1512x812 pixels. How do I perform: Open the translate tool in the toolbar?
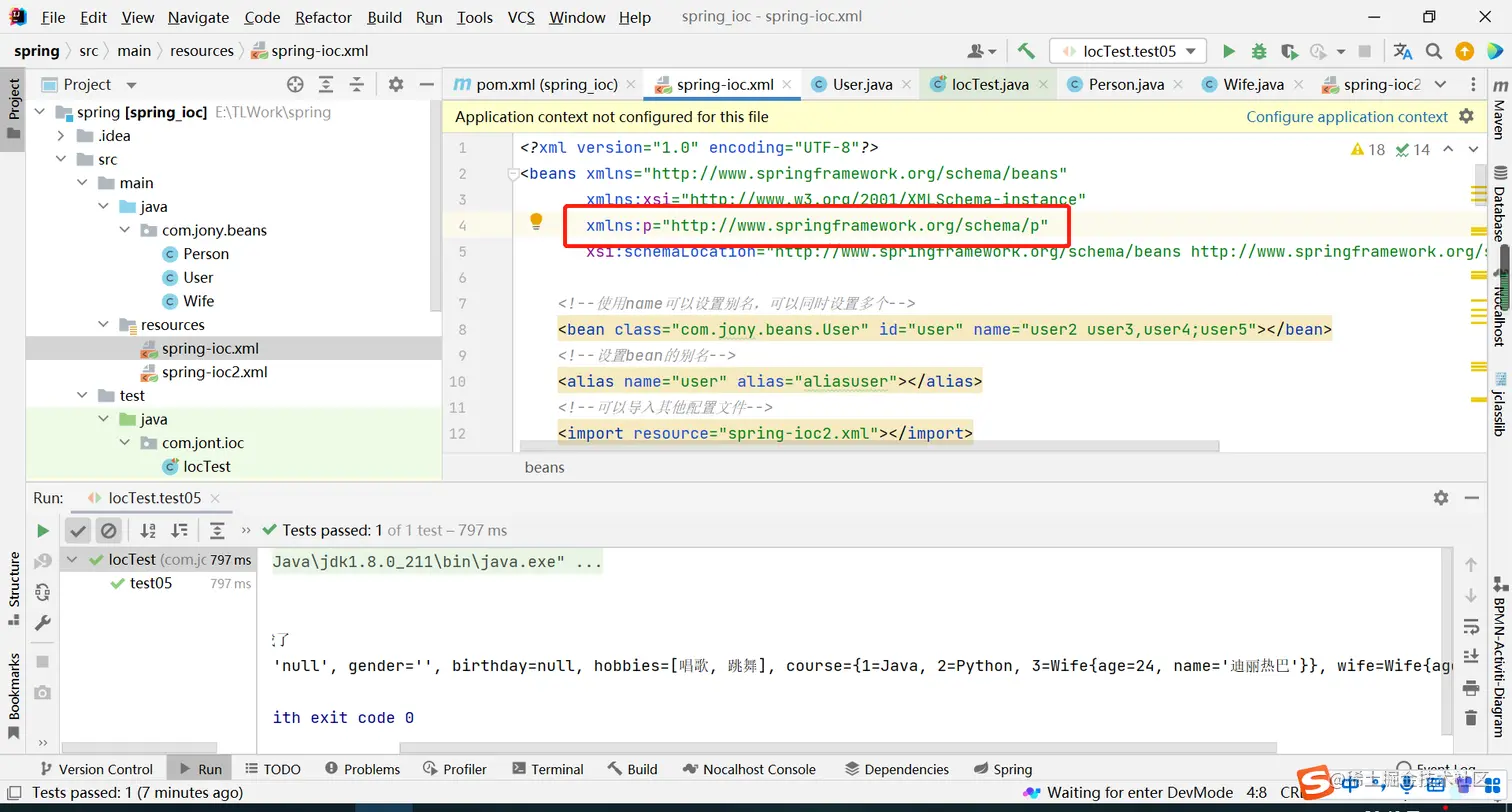(1403, 51)
